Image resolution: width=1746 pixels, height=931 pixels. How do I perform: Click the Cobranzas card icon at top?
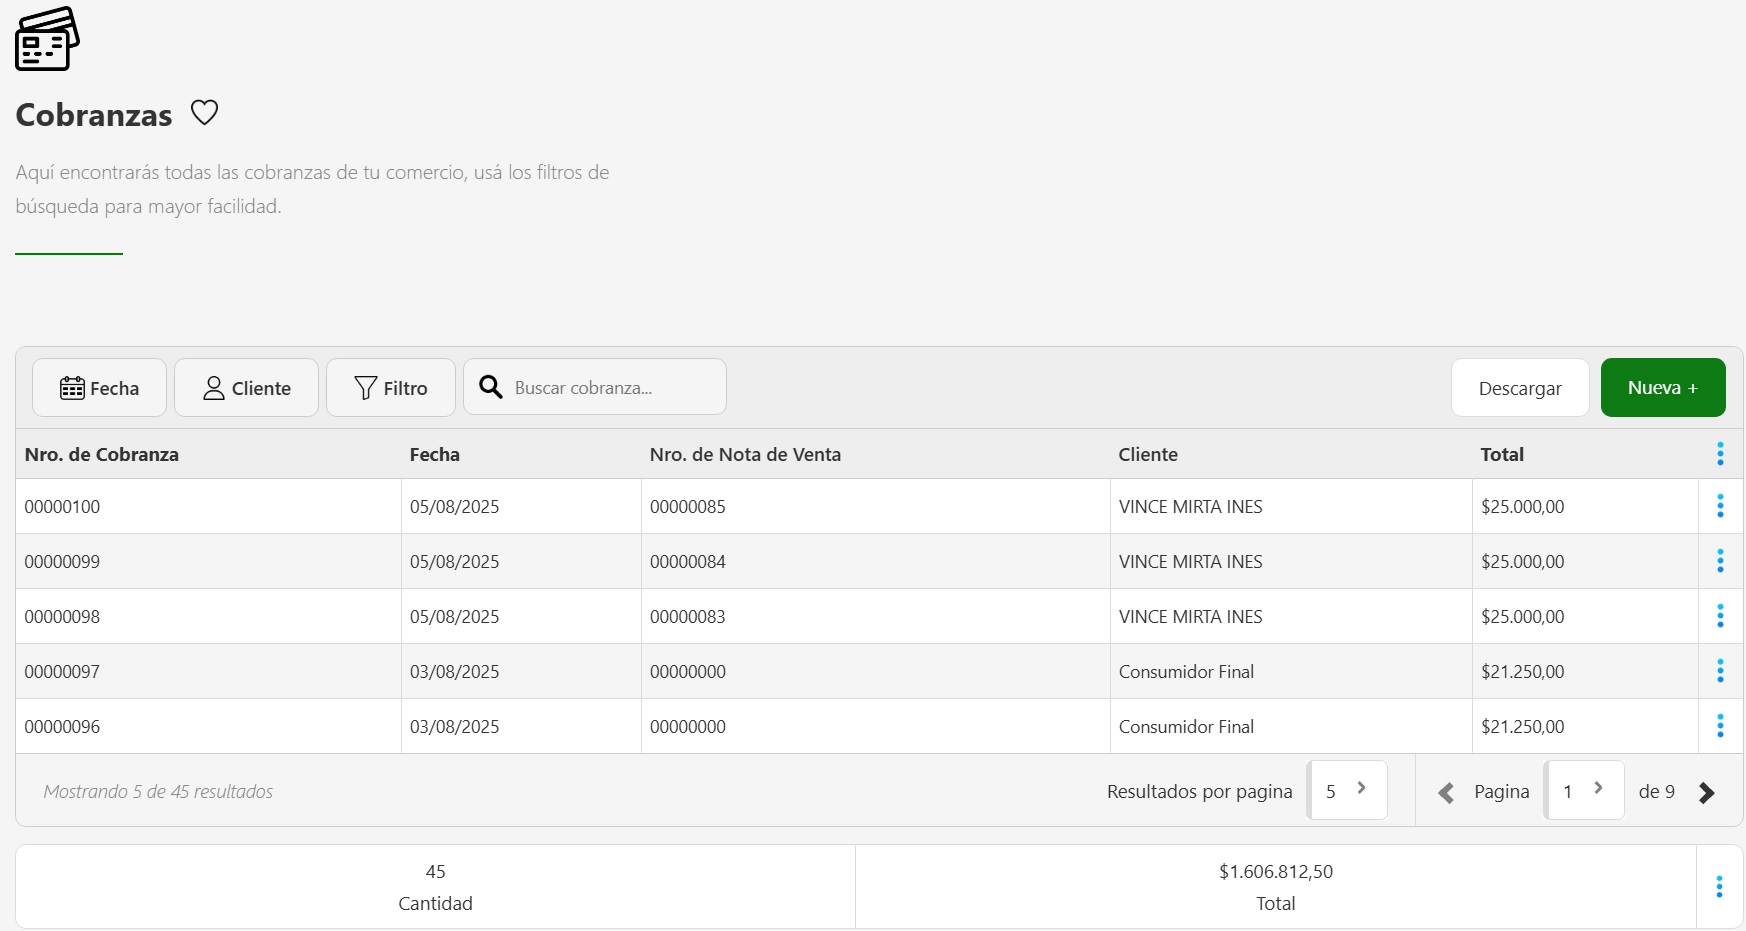click(47, 39)
